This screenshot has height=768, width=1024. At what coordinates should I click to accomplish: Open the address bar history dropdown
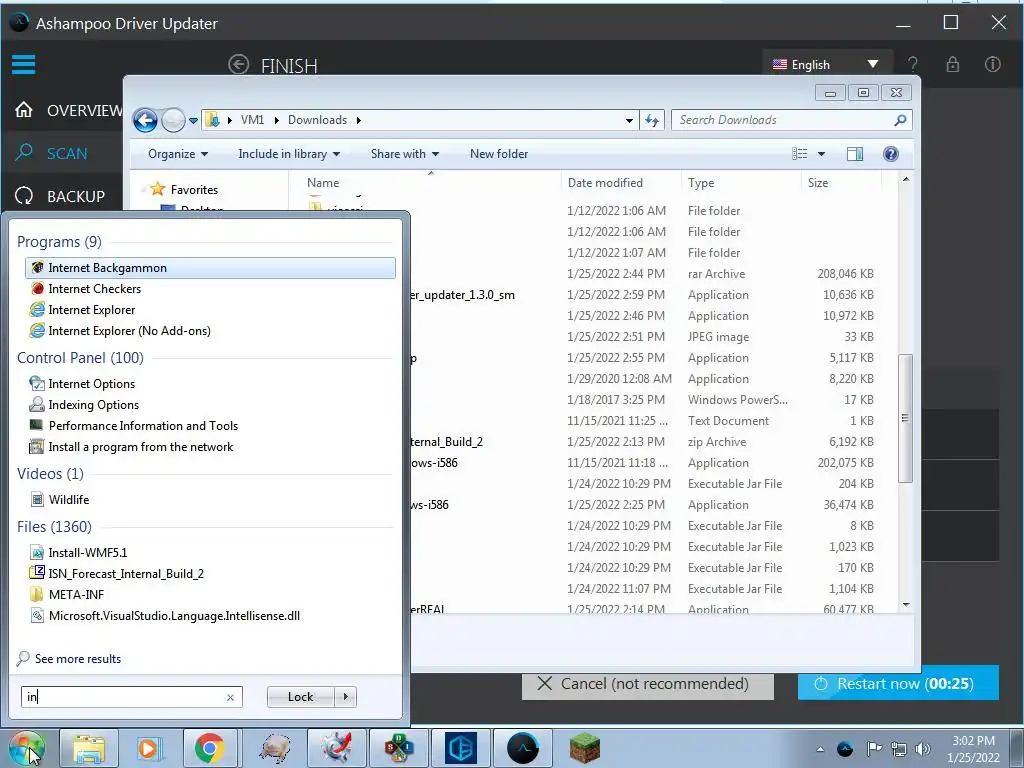coord(629,121)
